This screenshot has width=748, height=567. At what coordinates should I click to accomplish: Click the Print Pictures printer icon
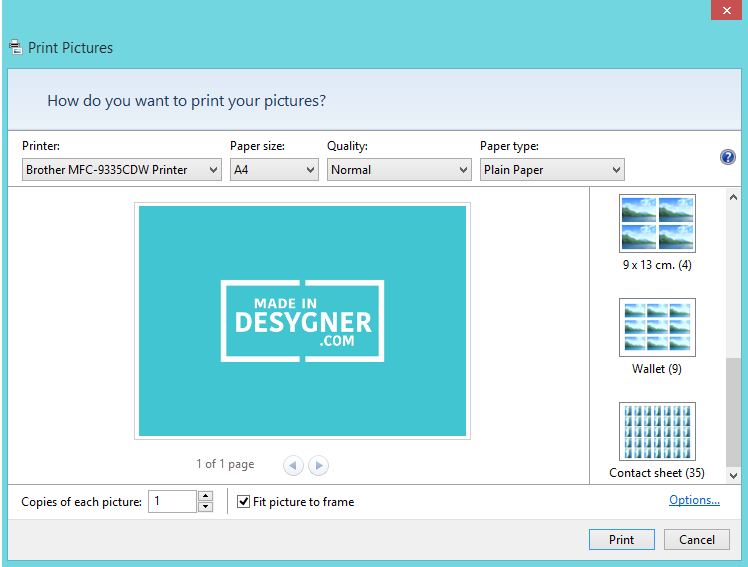click(16, 47)
